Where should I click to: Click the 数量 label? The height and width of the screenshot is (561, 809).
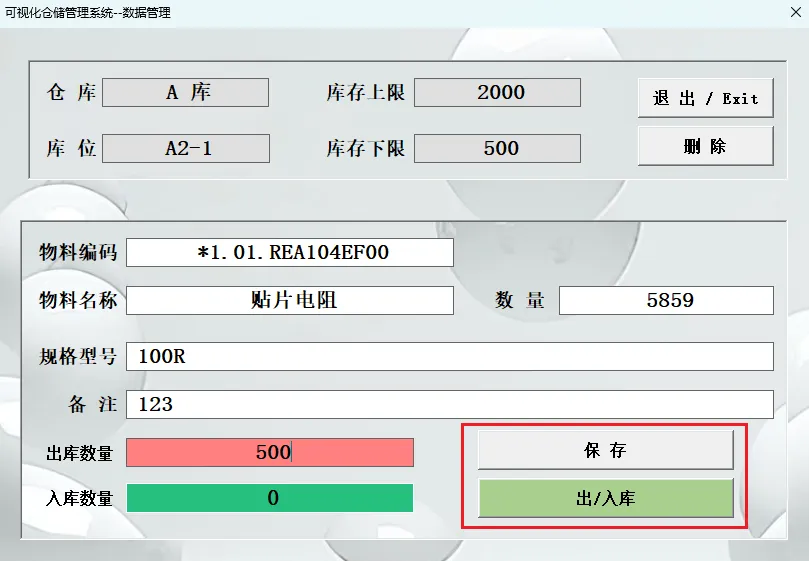pos(520,300)
